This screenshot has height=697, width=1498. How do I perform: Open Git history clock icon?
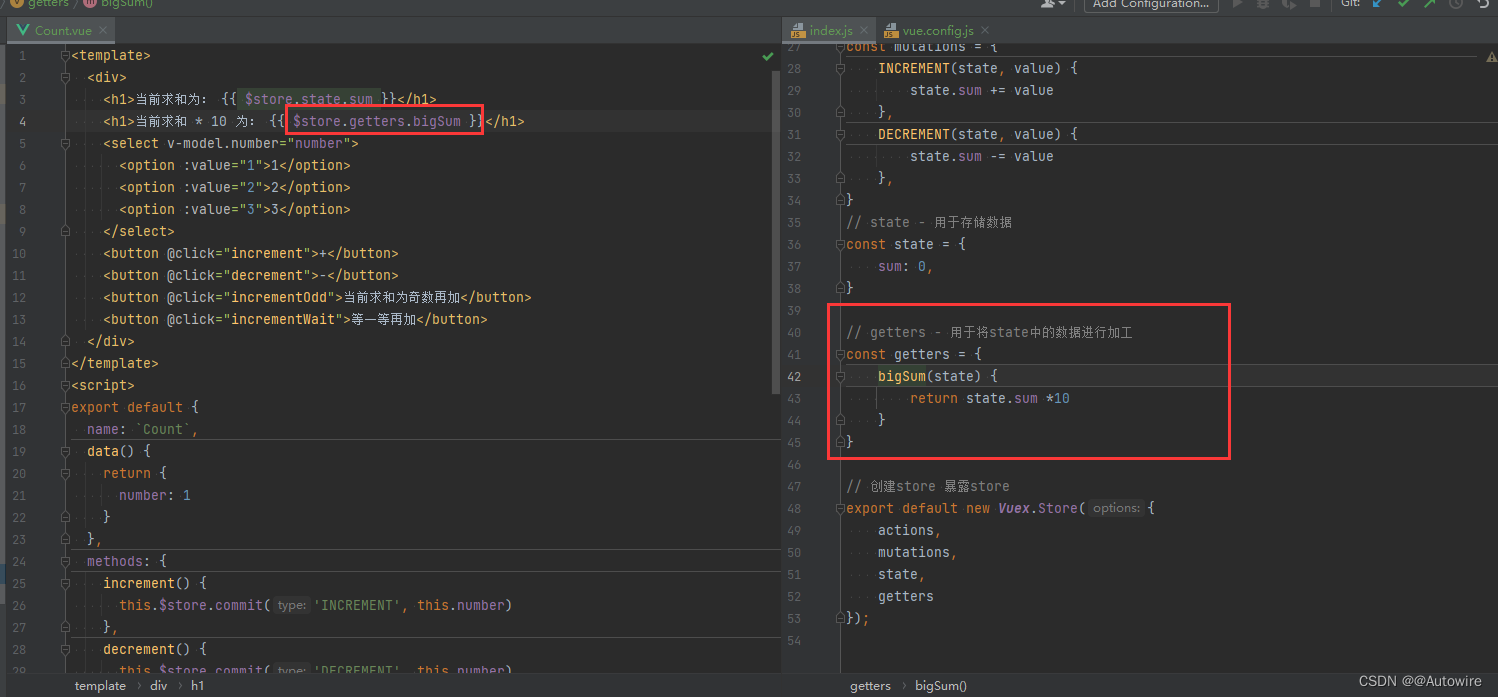[1455, 4]
